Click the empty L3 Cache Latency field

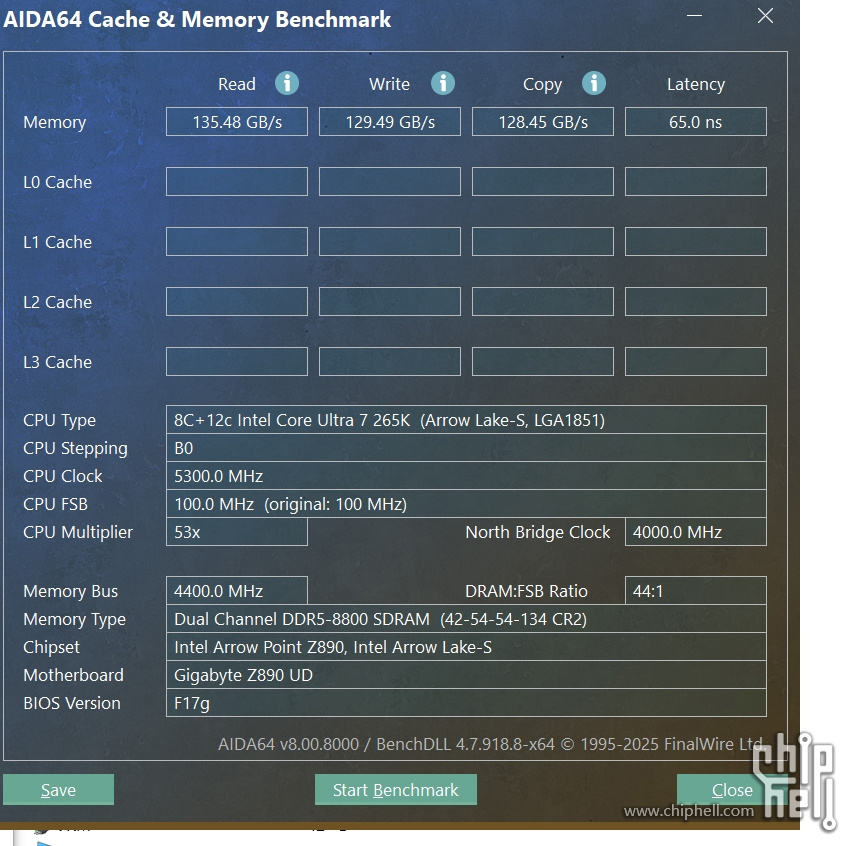point(696,362)
